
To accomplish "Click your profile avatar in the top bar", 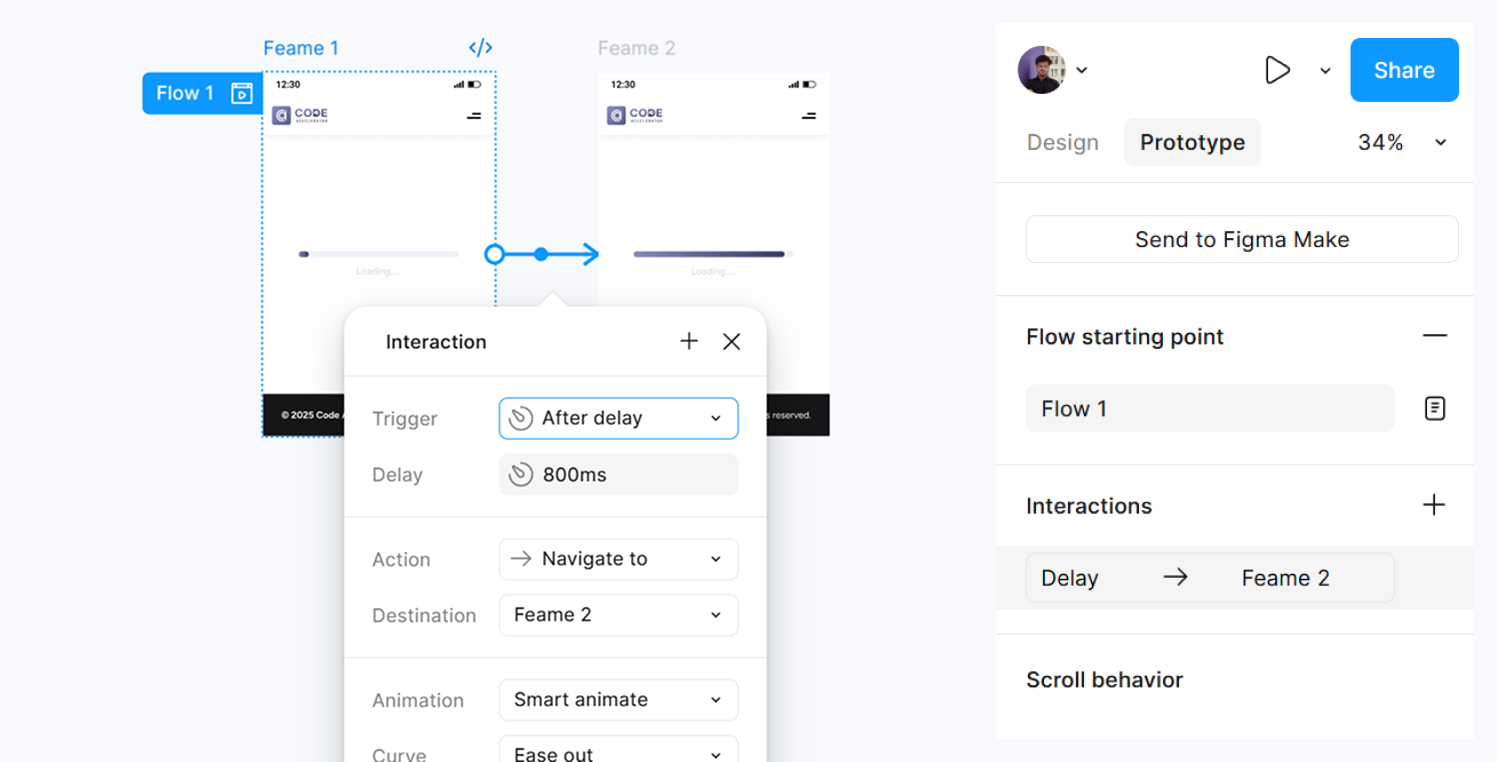I will tap(1041, 70).
